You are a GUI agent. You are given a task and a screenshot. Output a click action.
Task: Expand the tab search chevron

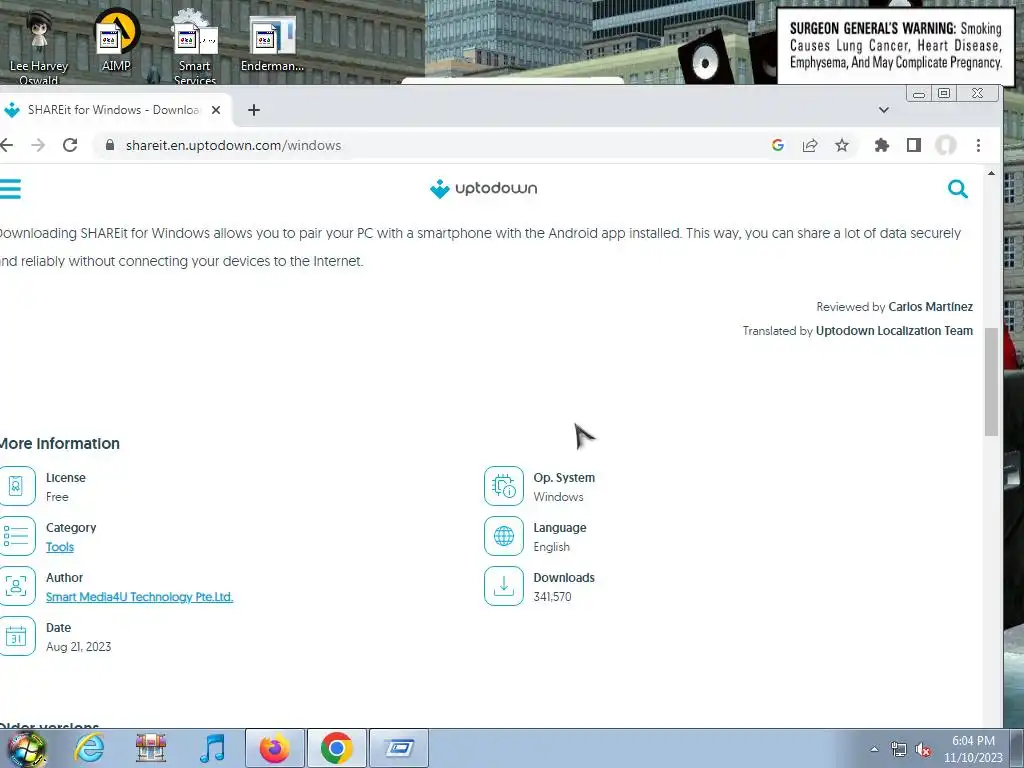884,110
